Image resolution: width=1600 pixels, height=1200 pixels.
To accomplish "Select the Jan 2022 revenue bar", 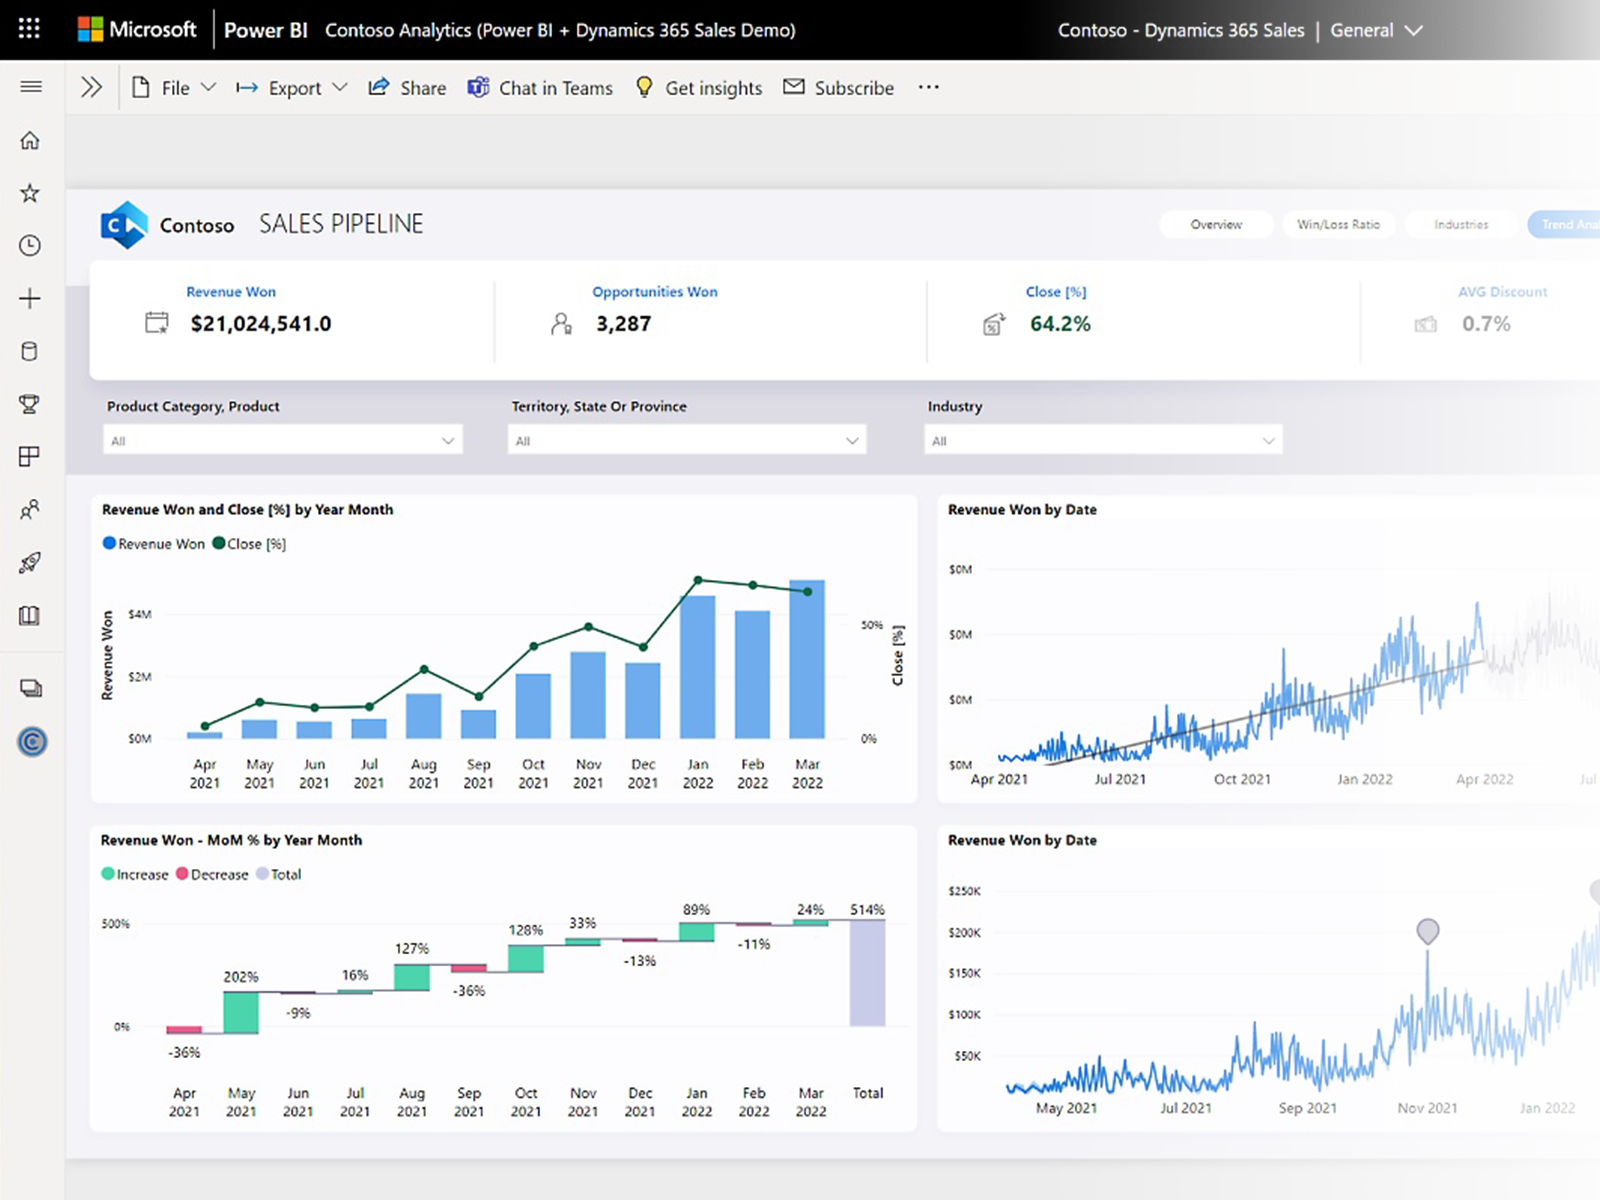I will click(698, 667).
